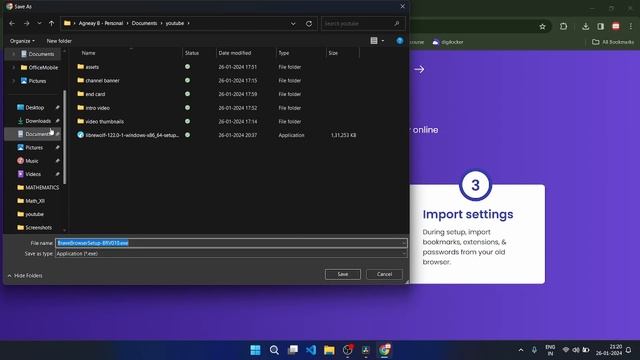
Task: Select the video thumbnails folder
Action: coord(104,122)
